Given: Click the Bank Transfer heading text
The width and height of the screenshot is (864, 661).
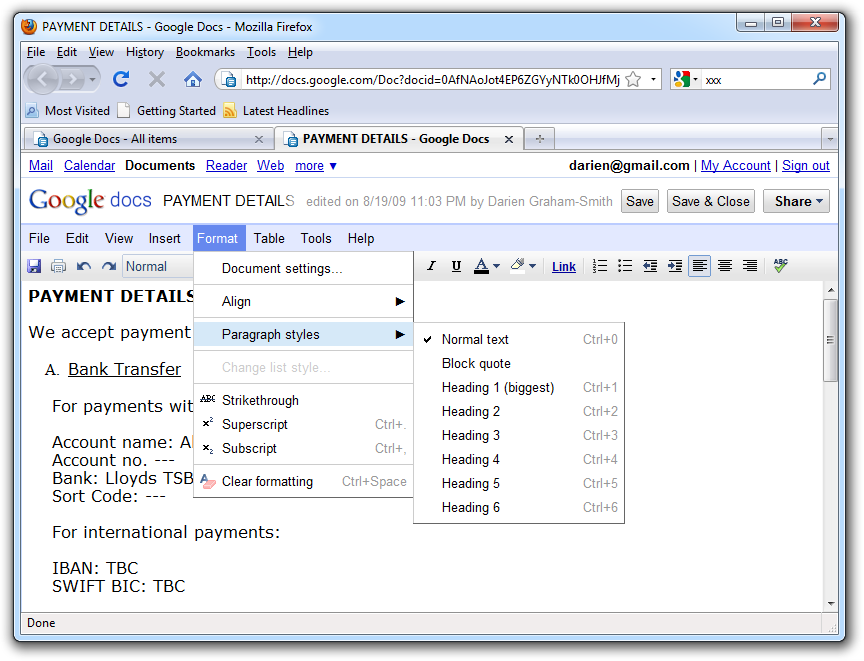Looking at the screenshot, I should pyautogui.click(x=125, y=369).
